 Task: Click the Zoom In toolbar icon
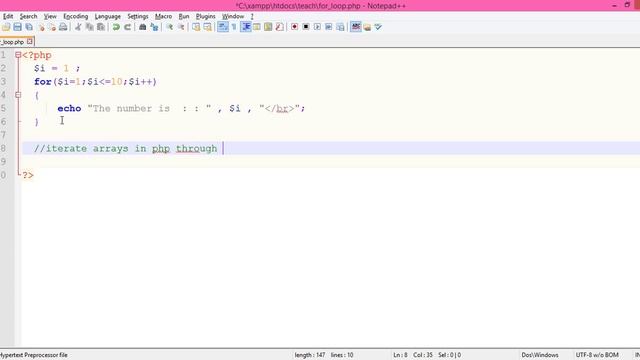pos(169,27)
